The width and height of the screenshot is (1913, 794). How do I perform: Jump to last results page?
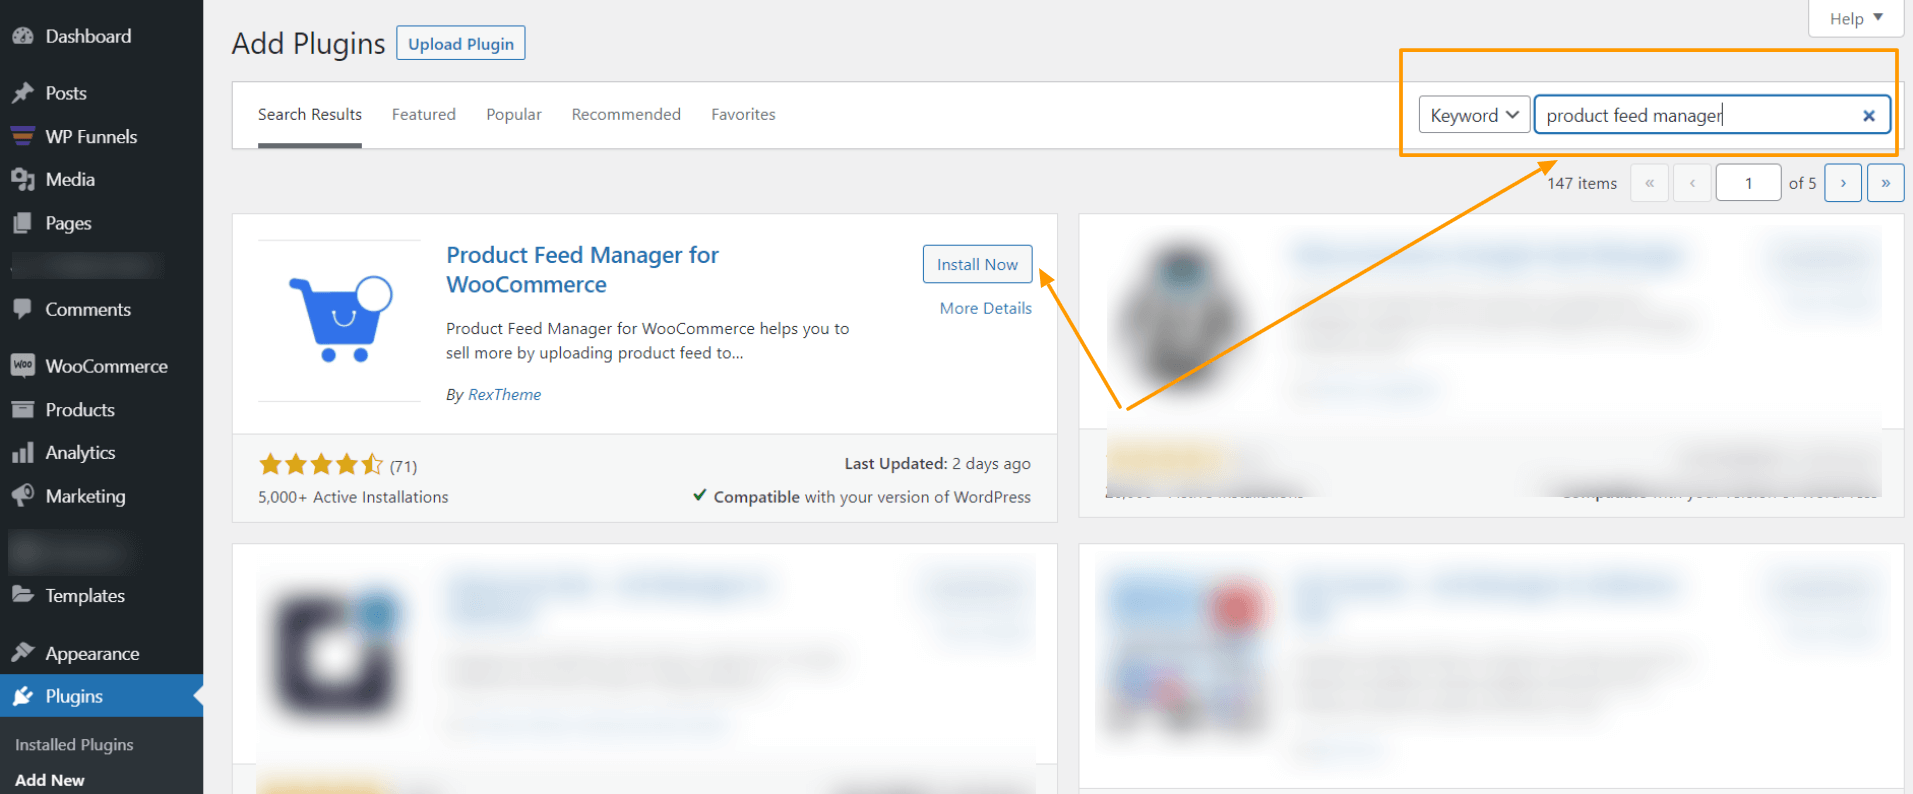coord(1885,183)
